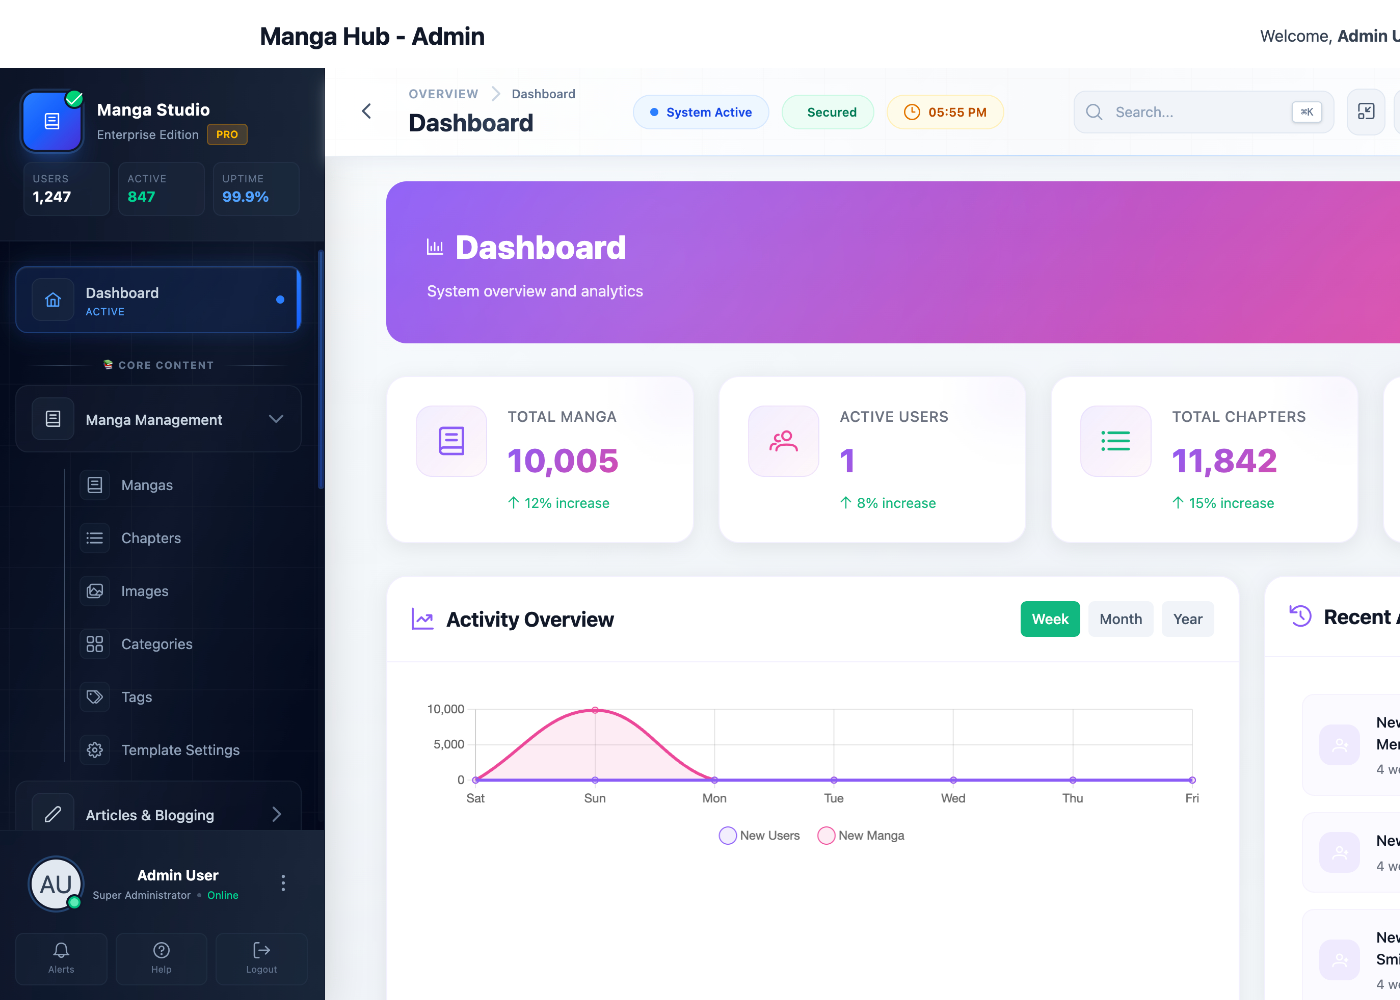
Task: Click the Active 847 stat tile
Action: 161,188
